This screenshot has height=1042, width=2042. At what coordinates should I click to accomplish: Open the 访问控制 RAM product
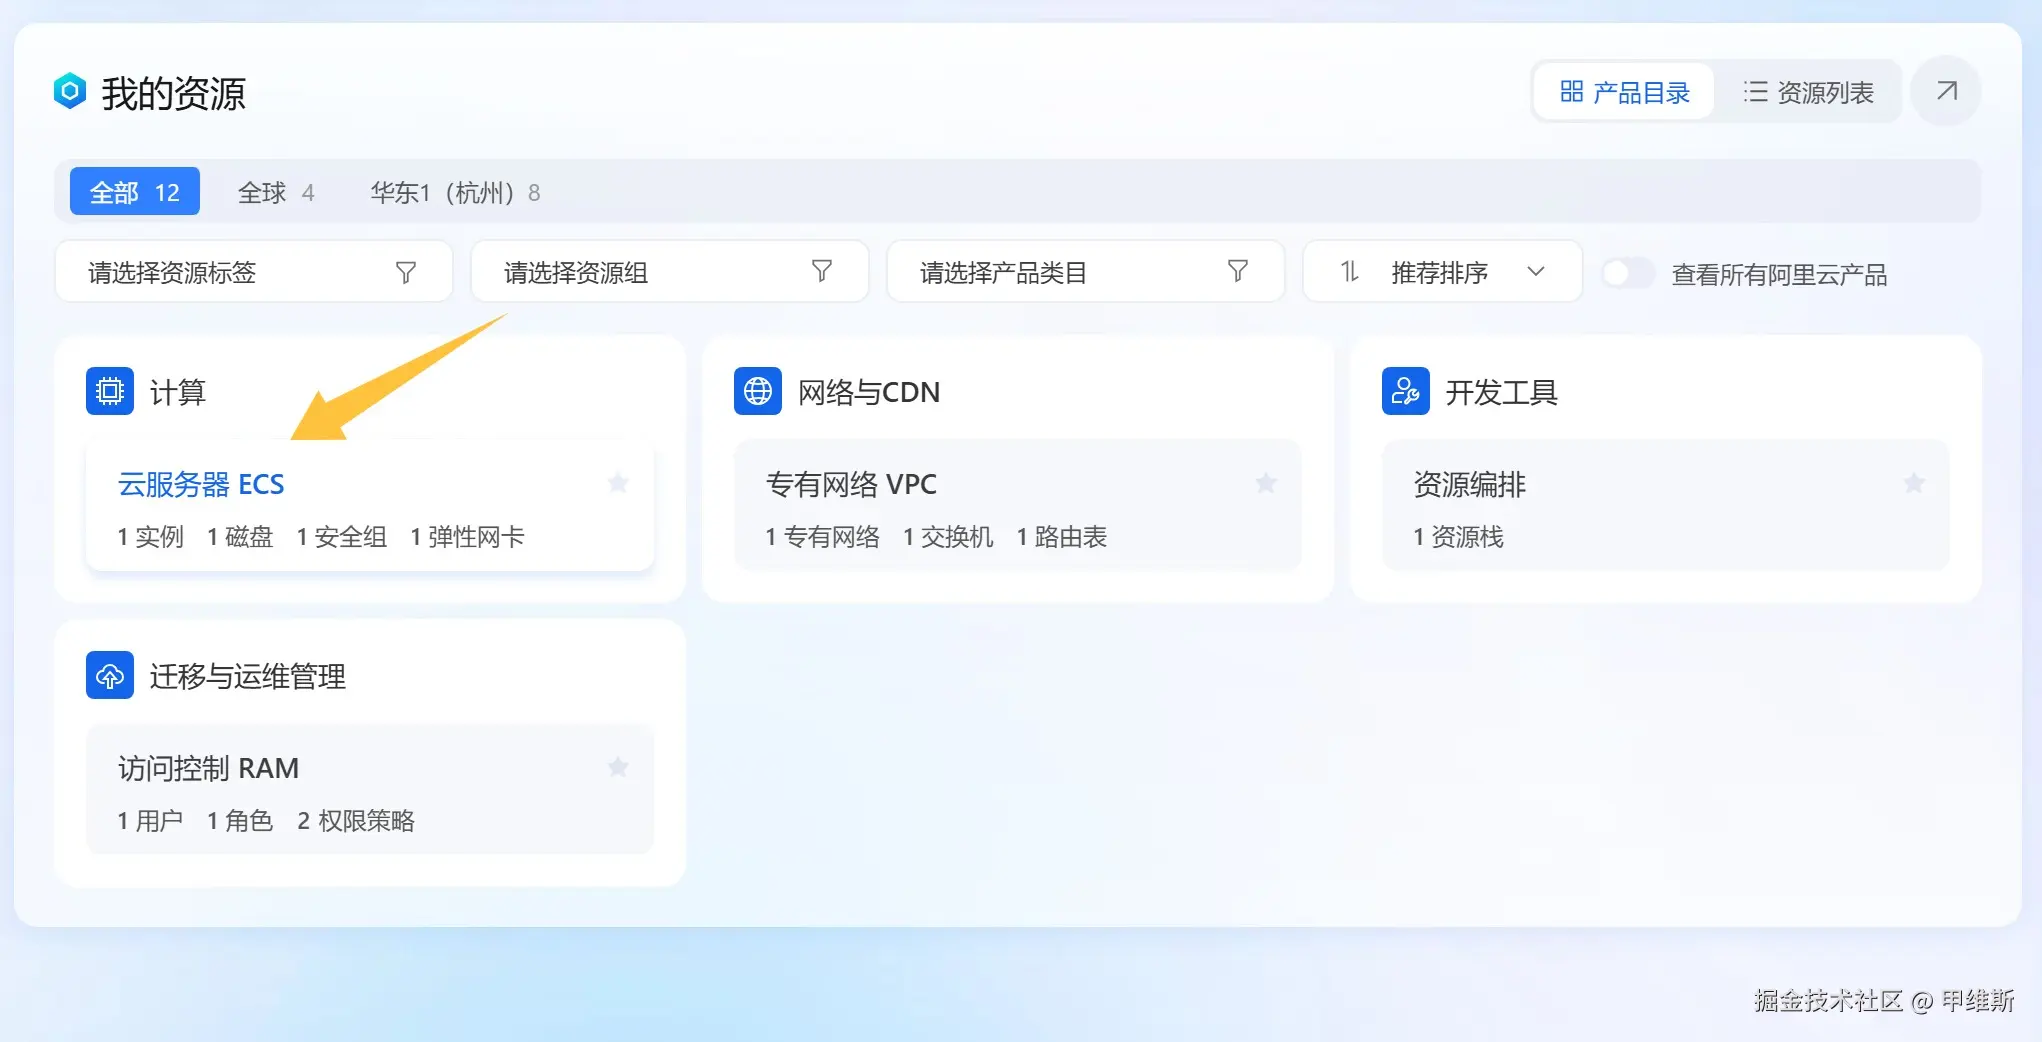pos(208,768)
